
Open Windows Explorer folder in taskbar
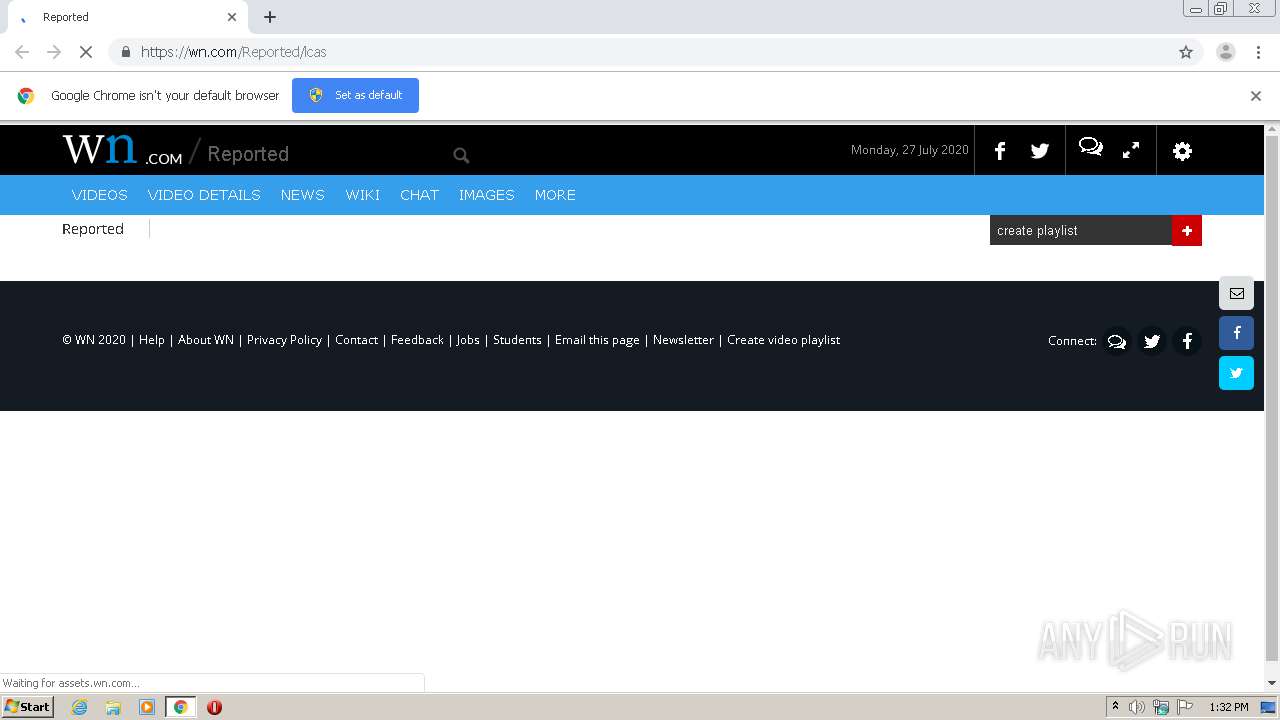[113, 707]
